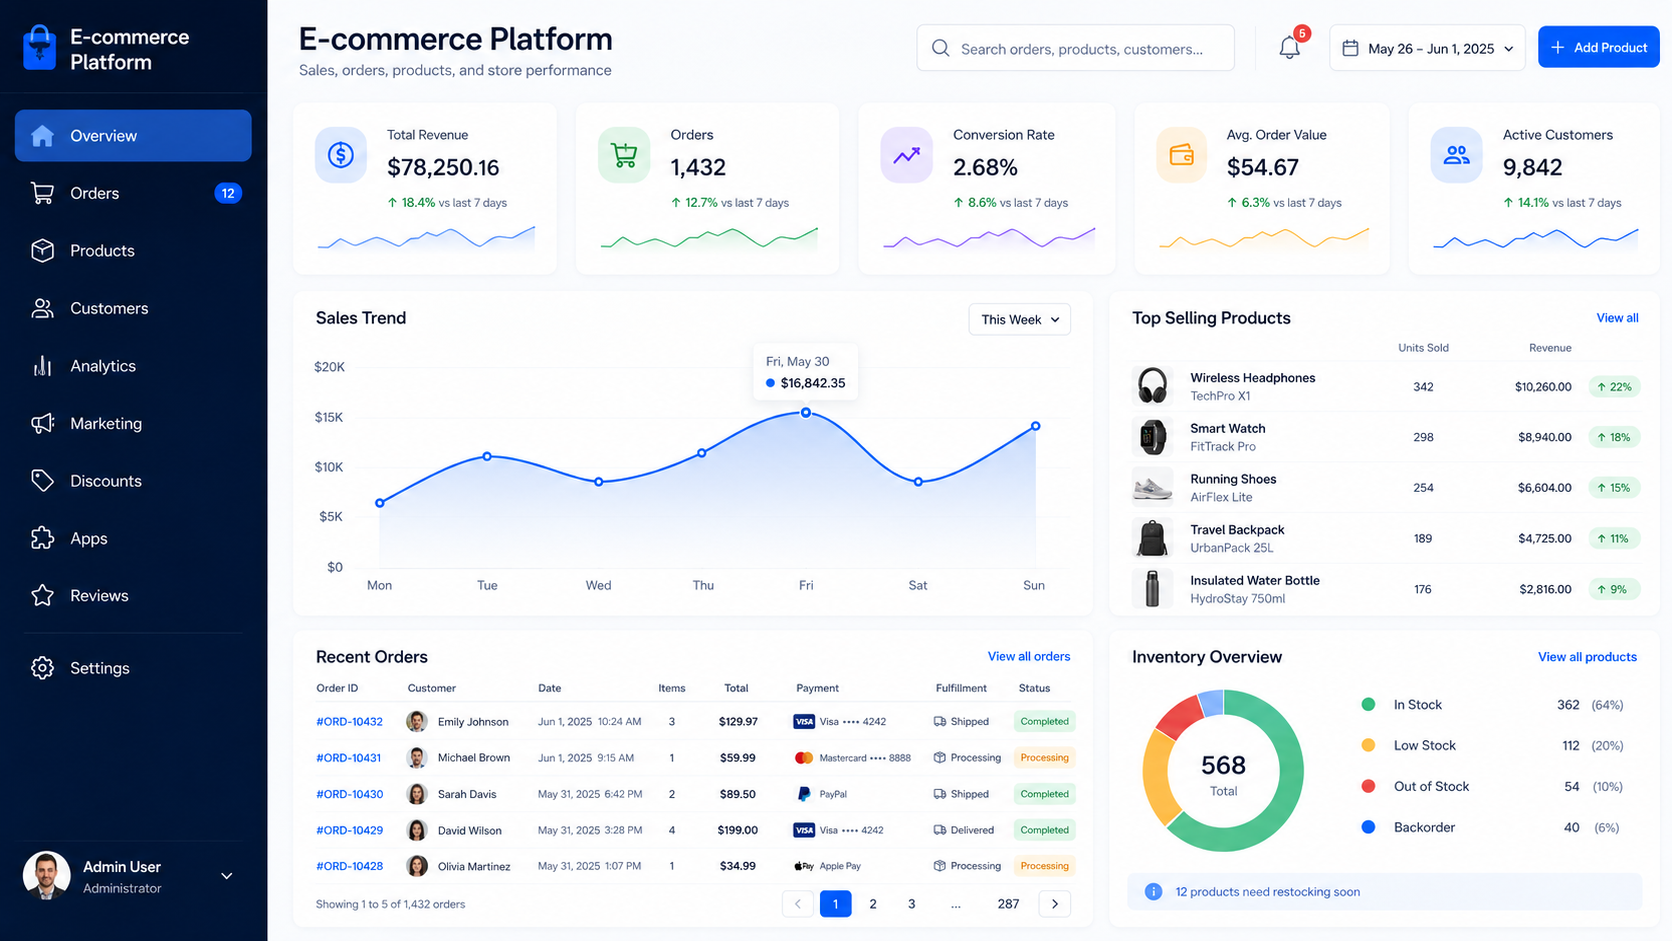Expand the Admin User account chevron
This screenshot has height=941, width=1672.
click(227, 876)
